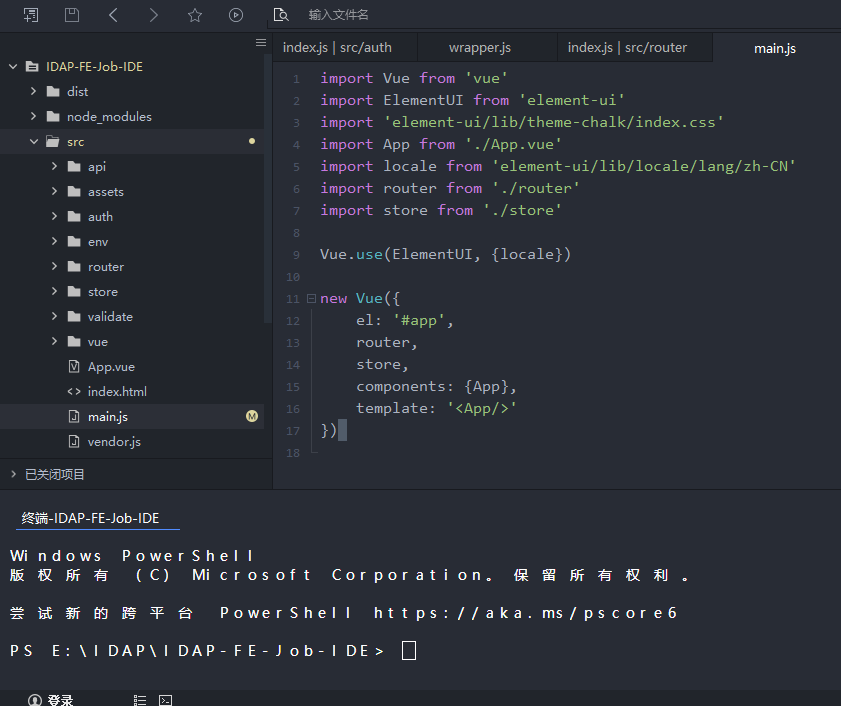Select the env folder label
Image resolution: width=841 pixels, height=706 pixels.
[98, 242]
